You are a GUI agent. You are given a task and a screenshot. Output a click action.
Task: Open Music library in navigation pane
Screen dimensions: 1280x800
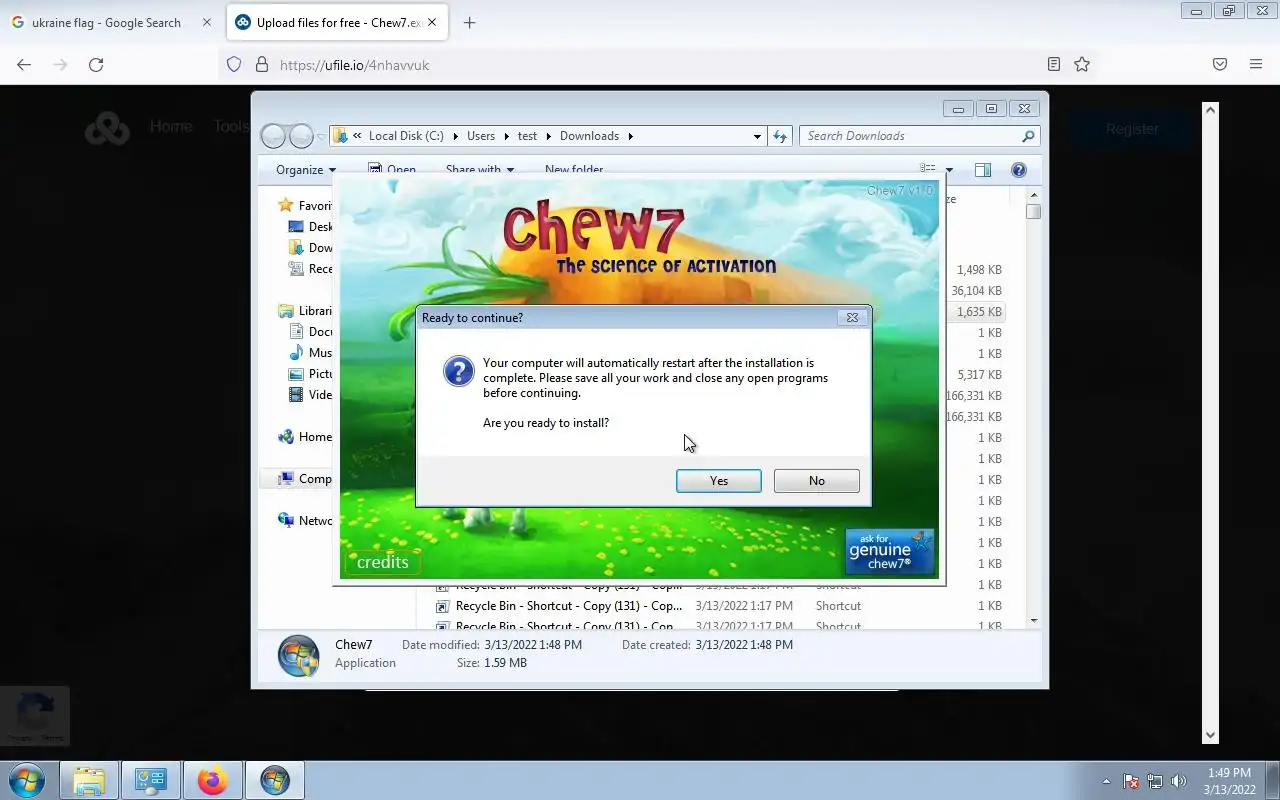[311, 352]
